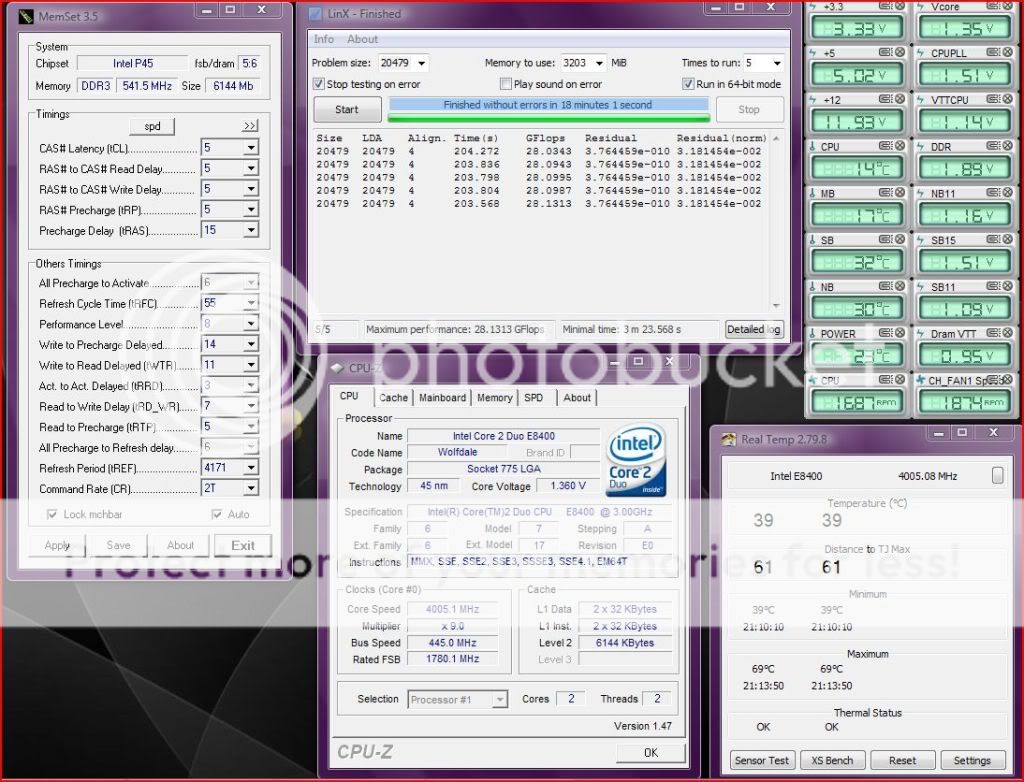Close the NB11 sensor tile

pyautogui.click(x=1008, y=193)
